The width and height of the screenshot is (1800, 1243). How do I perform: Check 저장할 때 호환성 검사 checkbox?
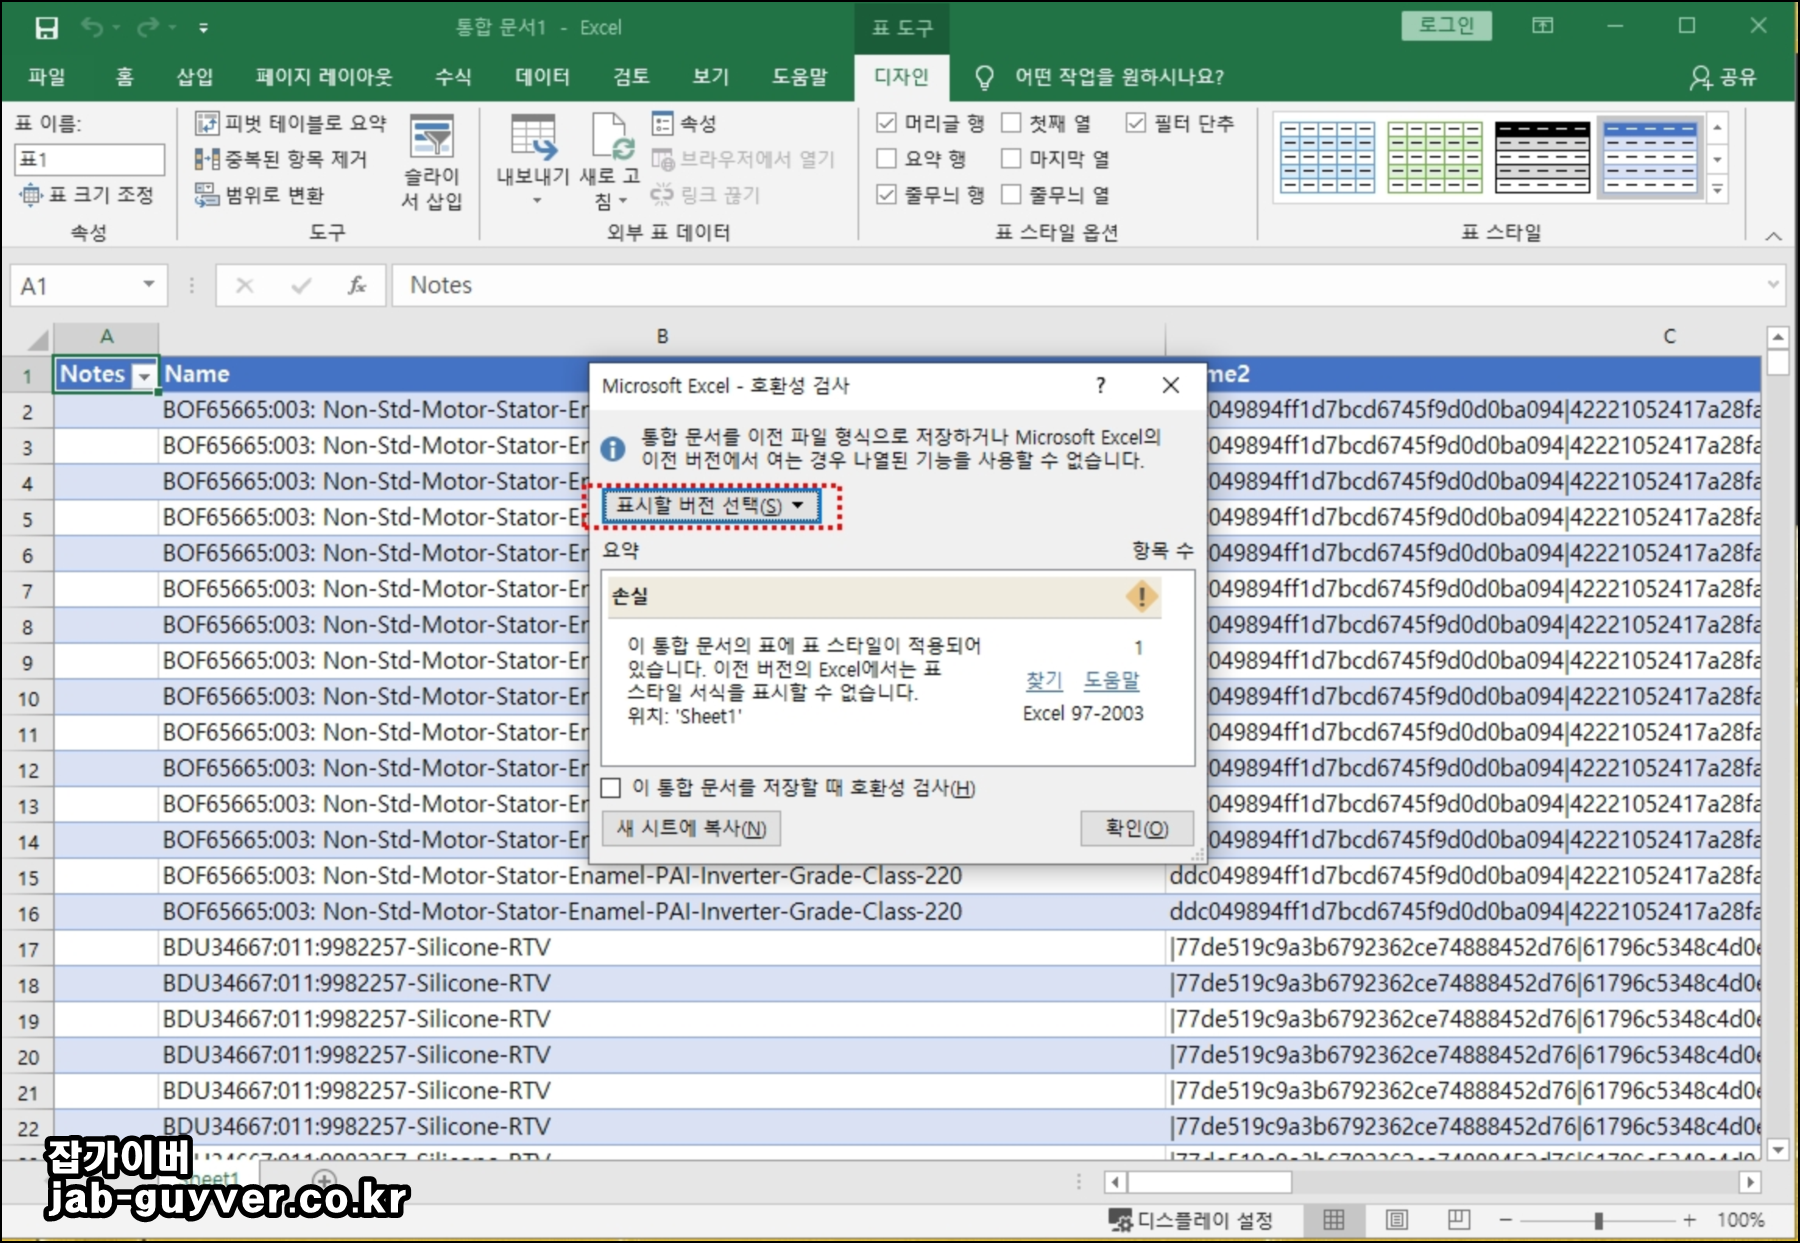(611, 788)
